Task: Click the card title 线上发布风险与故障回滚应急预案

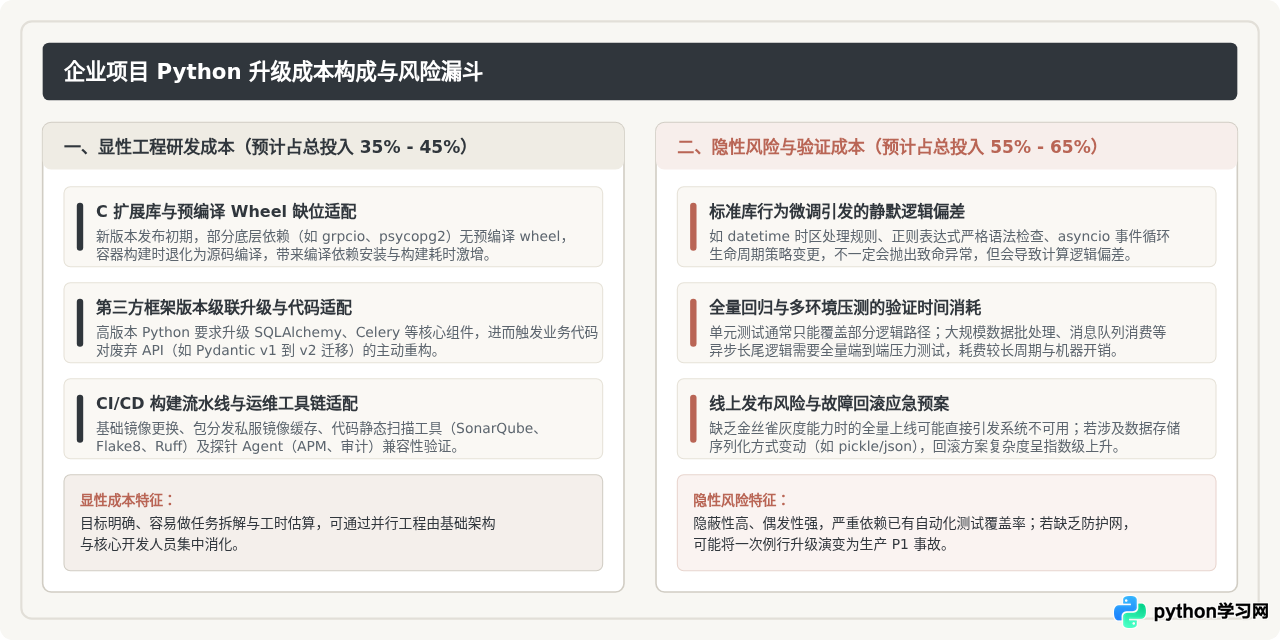Action: (830, 404)
